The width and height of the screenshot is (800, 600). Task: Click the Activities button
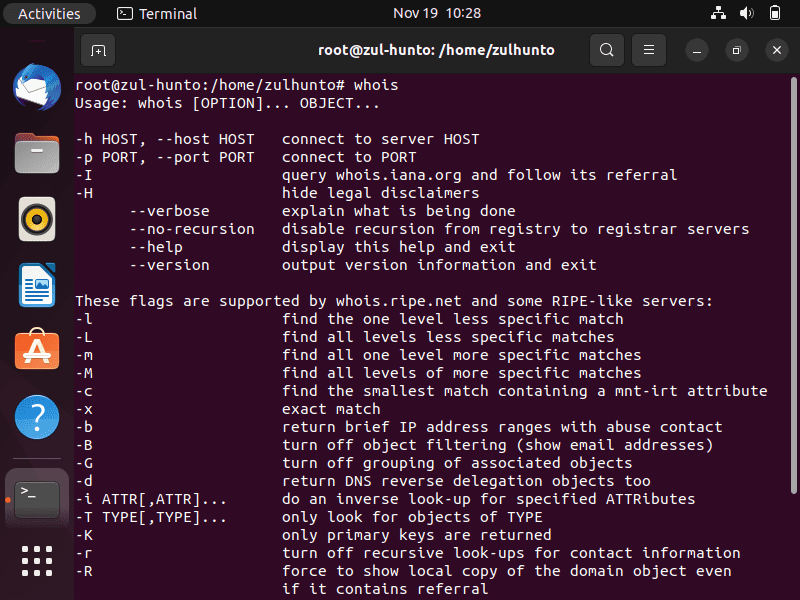49,13
